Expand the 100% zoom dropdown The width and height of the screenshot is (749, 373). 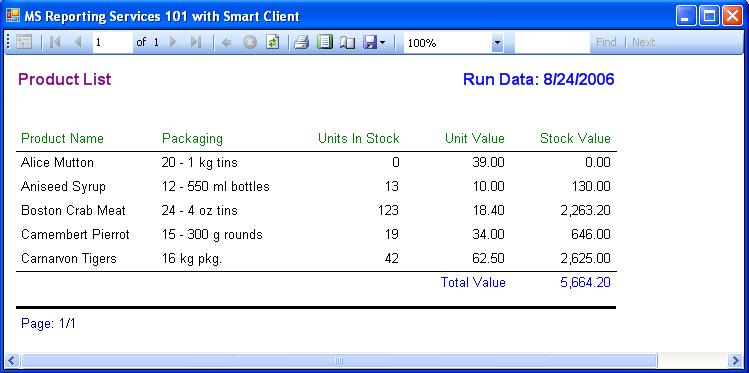(497, 43)
